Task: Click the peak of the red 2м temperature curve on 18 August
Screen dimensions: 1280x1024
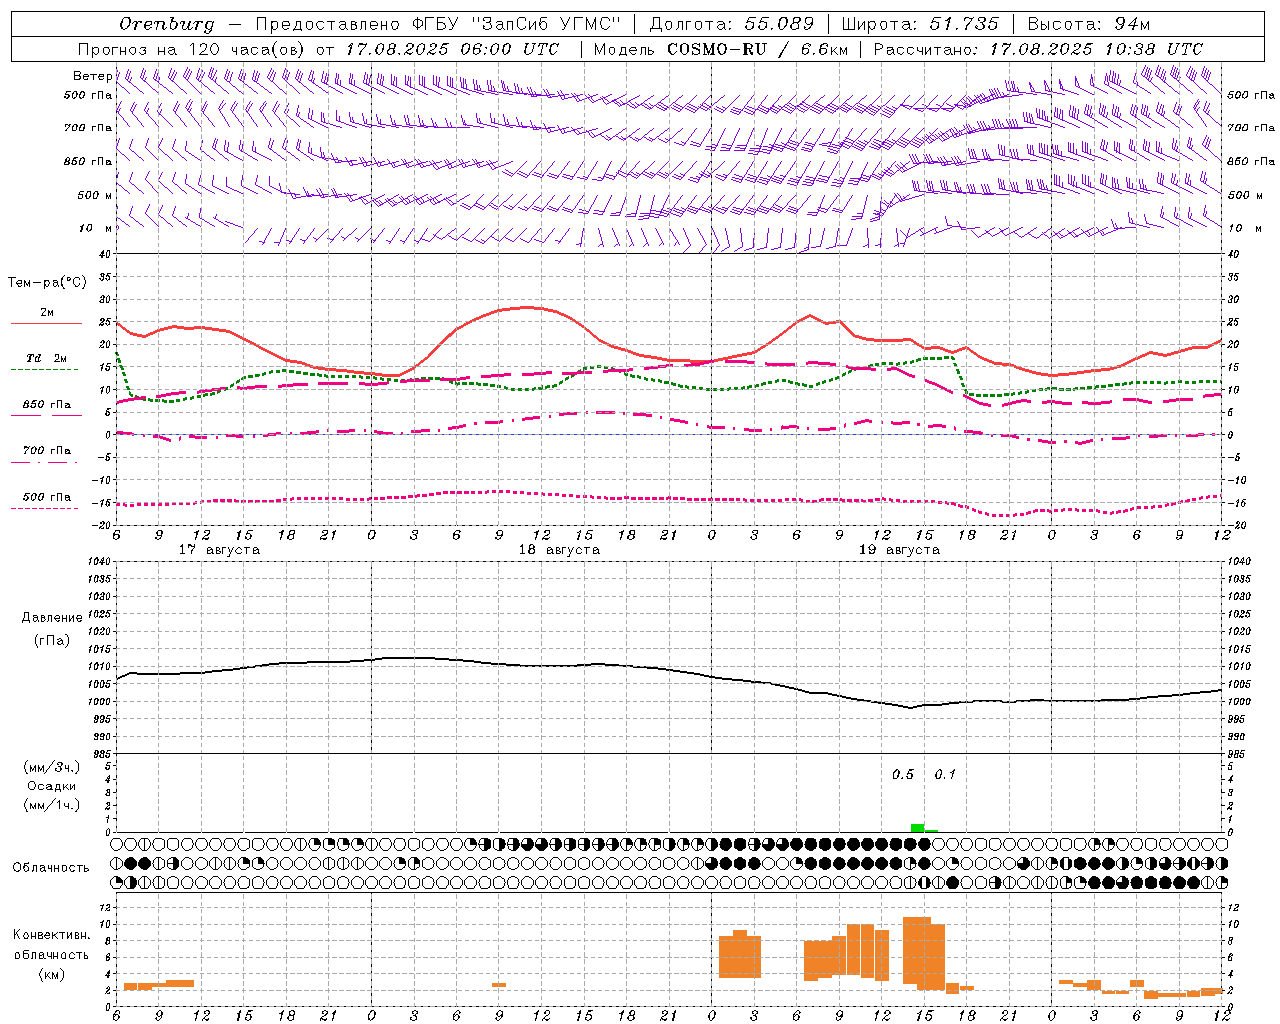Action: click(x=528, y=307)
